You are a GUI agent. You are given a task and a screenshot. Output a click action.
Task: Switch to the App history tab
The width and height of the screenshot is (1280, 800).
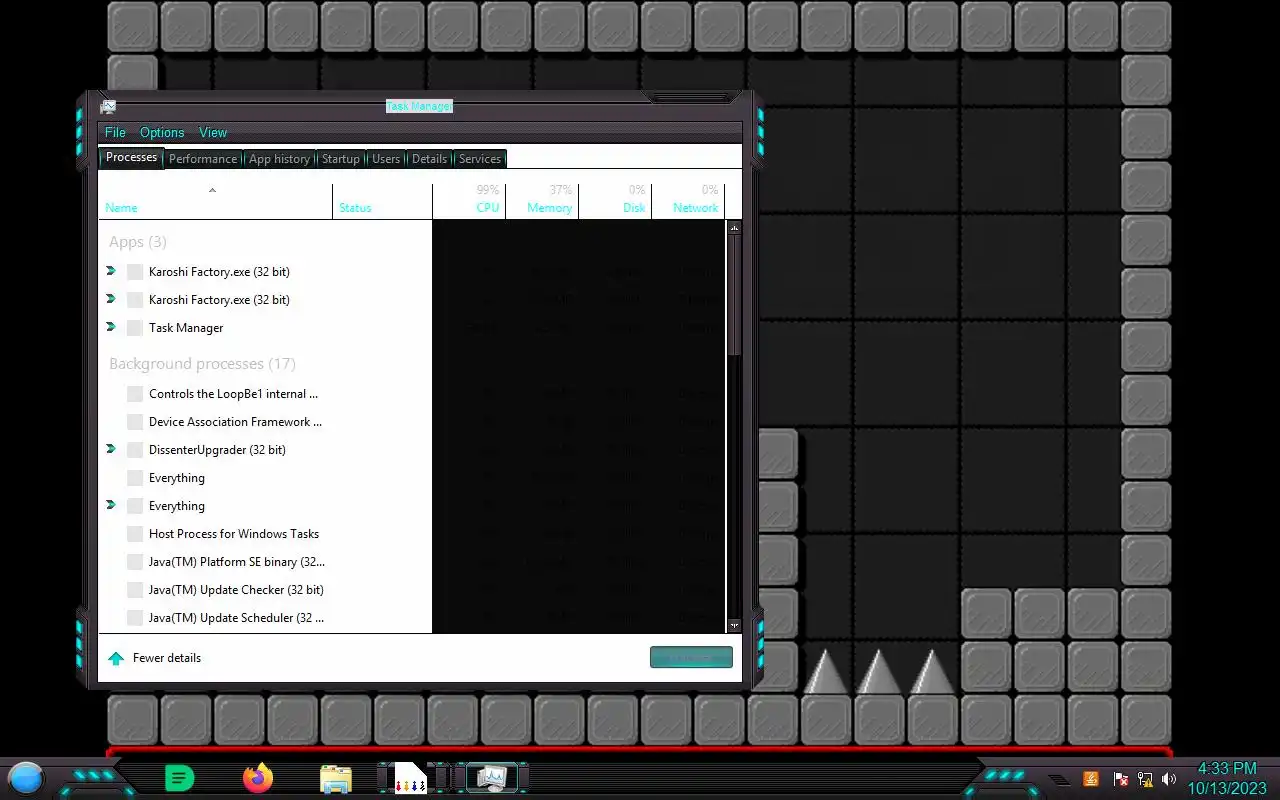click(x=280, y=159)
